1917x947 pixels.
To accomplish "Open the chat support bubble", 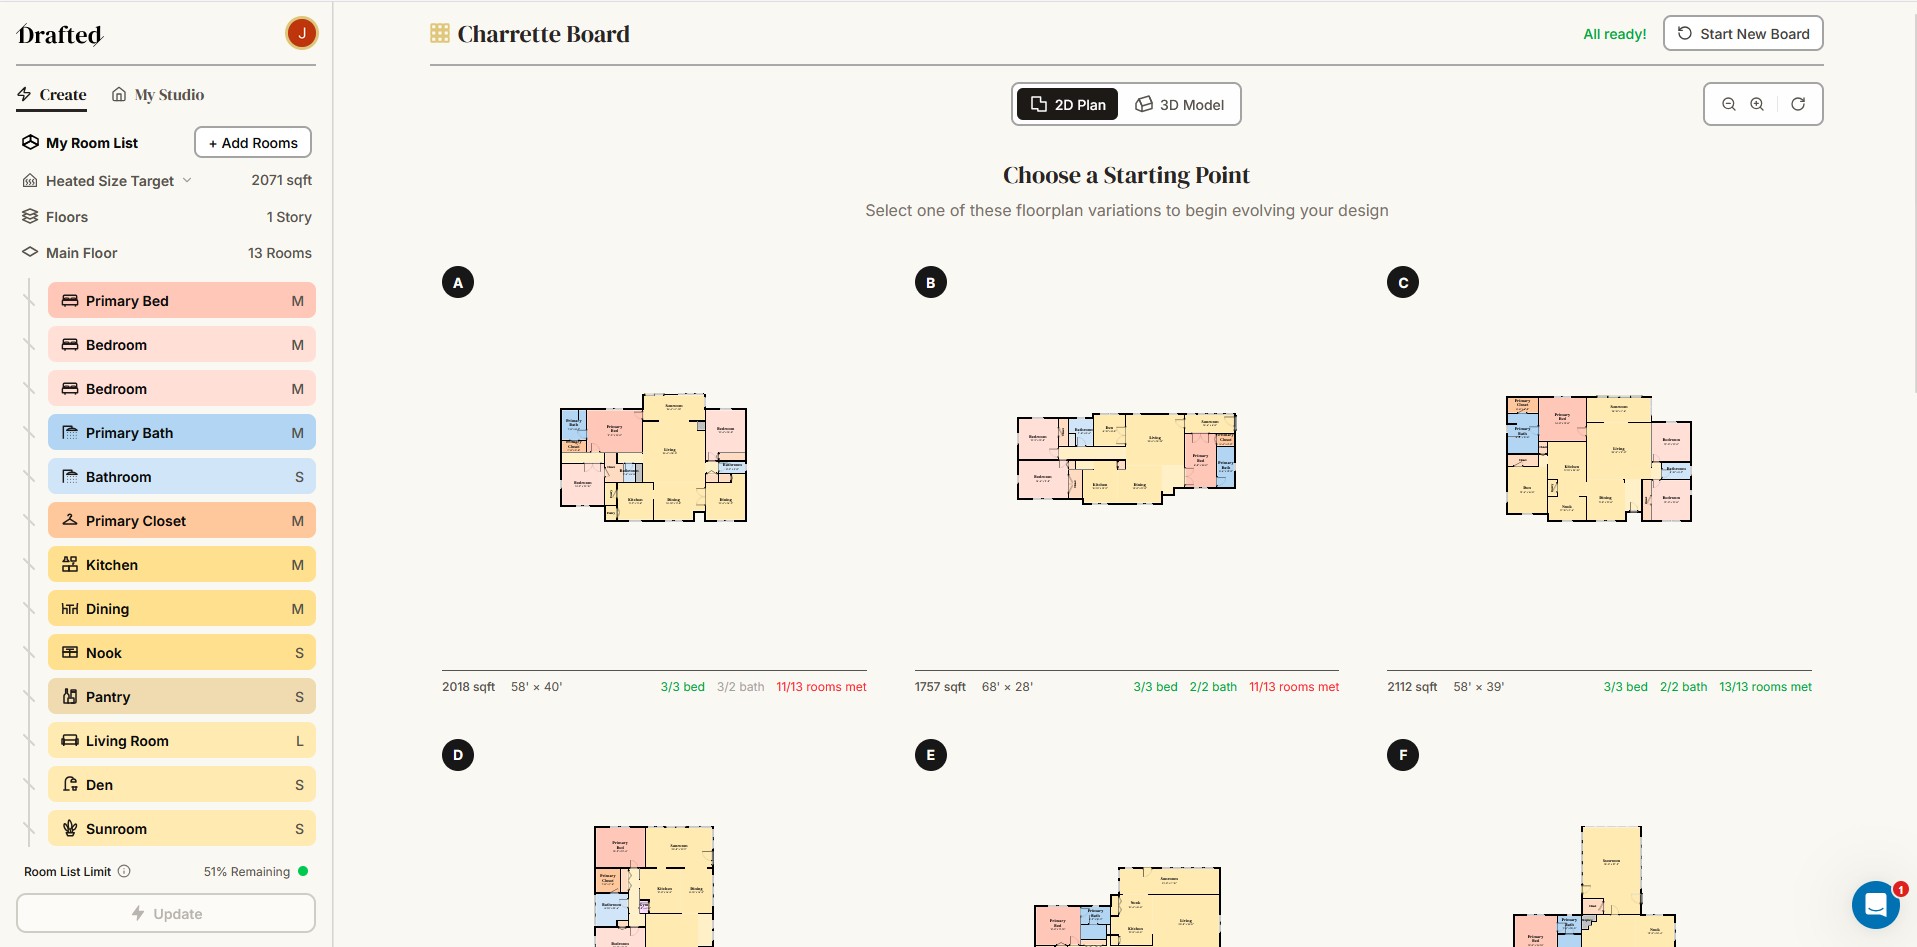I will (x=1875, y=905).
